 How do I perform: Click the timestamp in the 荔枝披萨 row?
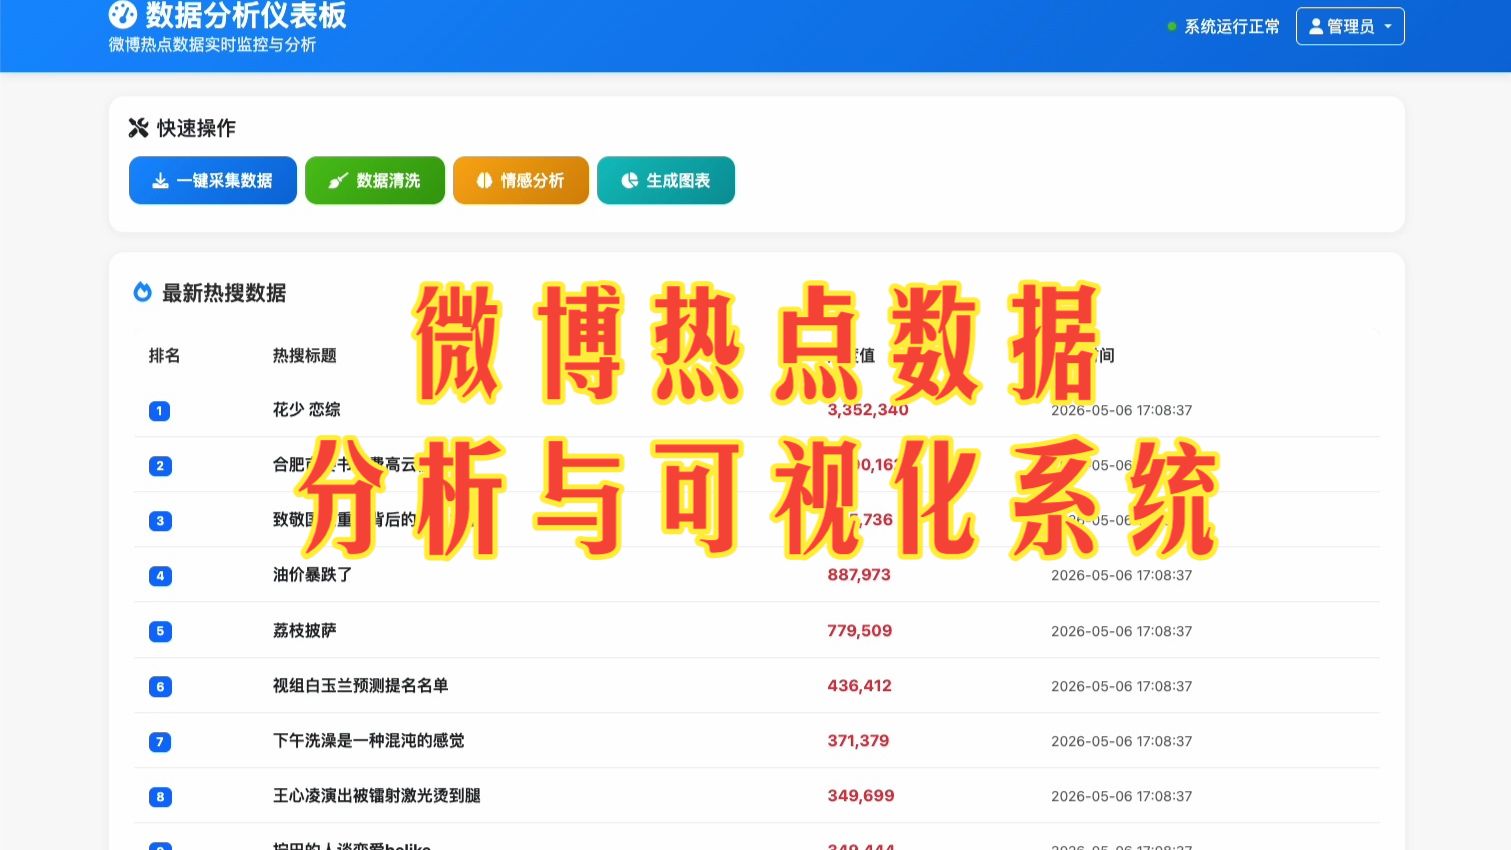[1121, 632]
